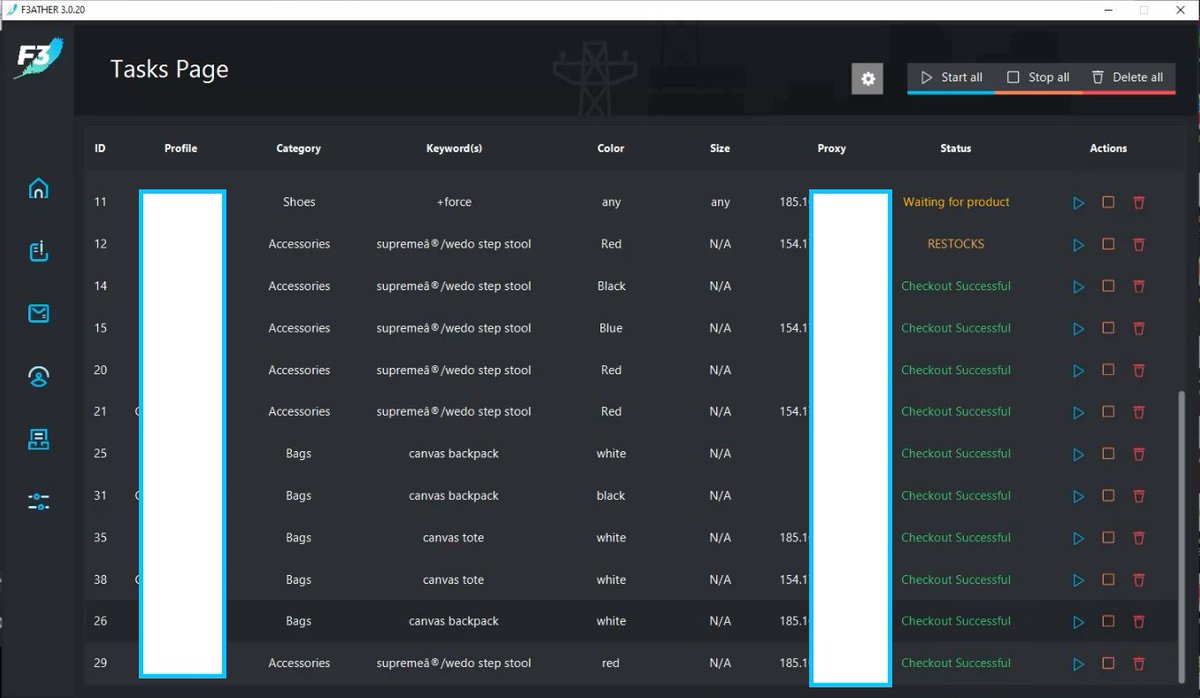Click the Keyword(s) column header
1200x698 pixels.
coord(454,148)
